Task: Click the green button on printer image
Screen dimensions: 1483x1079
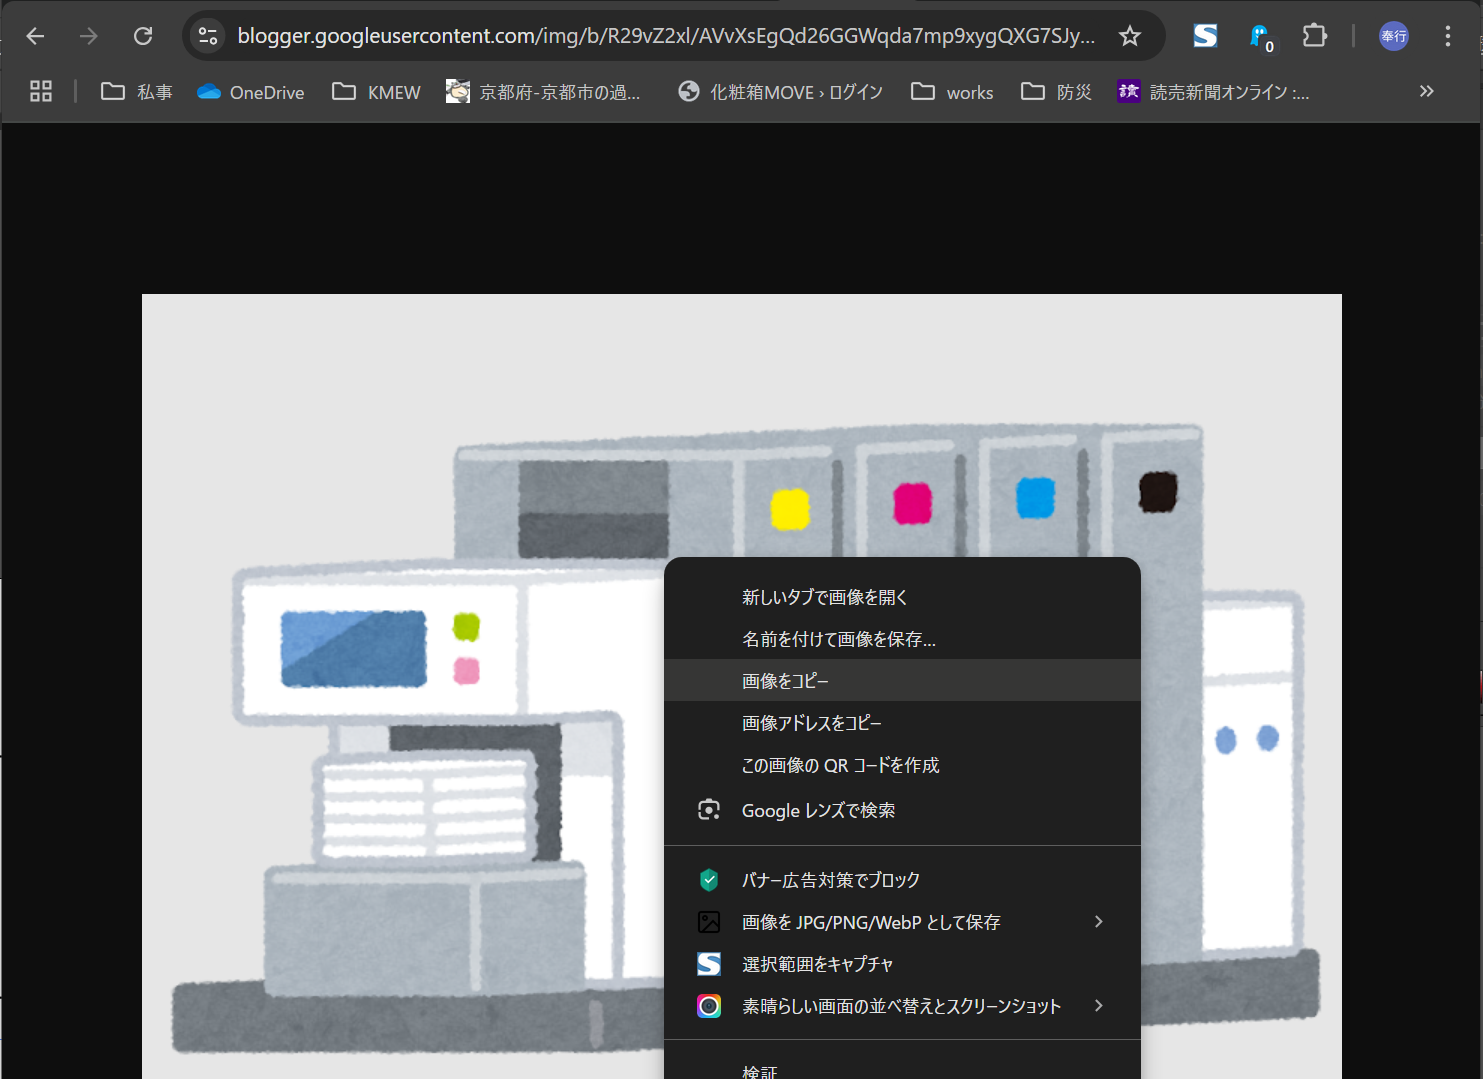Action: click(466, 627)
